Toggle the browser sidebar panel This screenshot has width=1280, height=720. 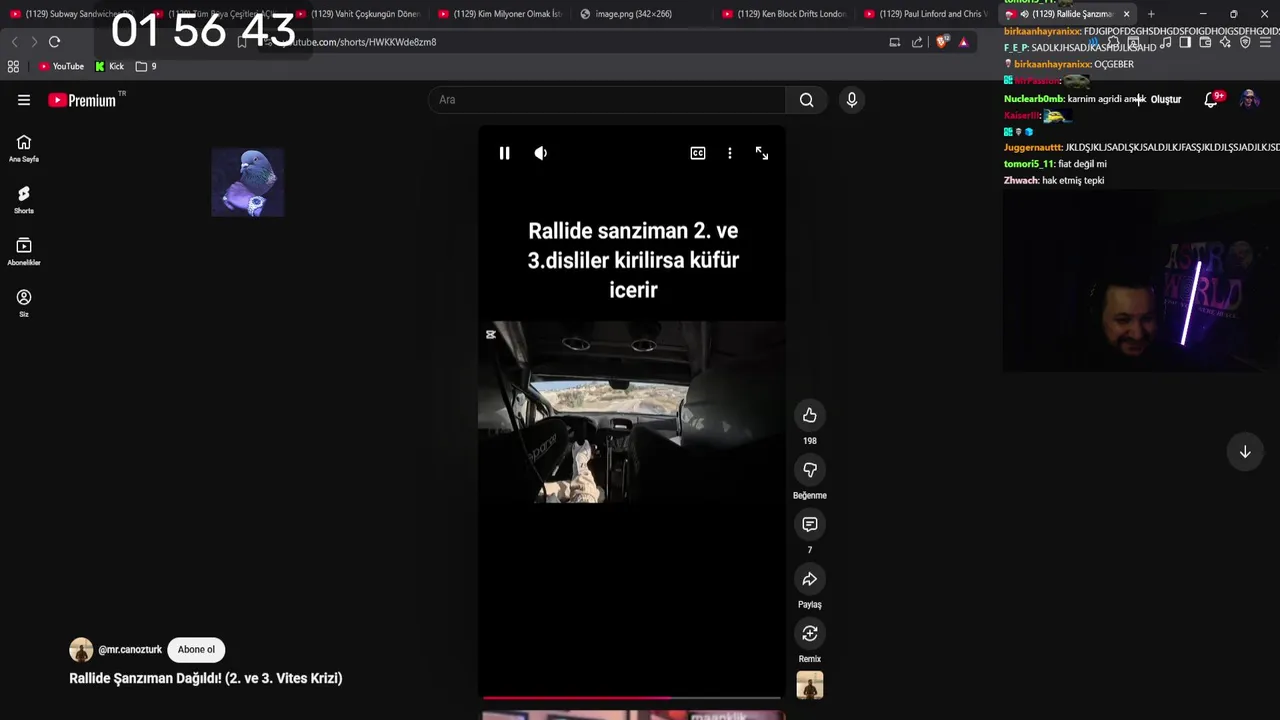(1185, 42)
